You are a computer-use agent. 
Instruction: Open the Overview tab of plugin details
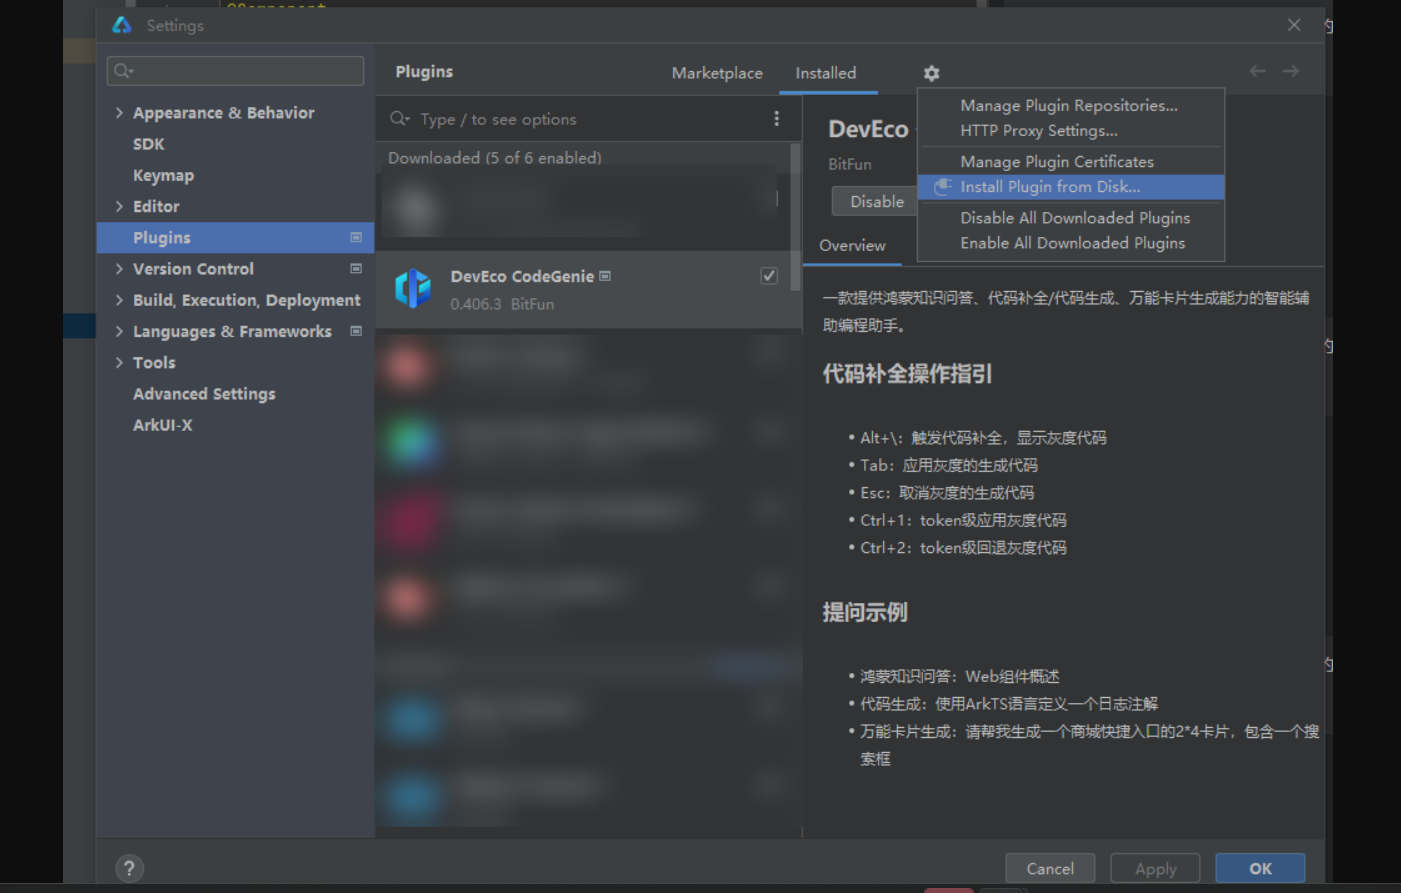click(x=852, y=245)
